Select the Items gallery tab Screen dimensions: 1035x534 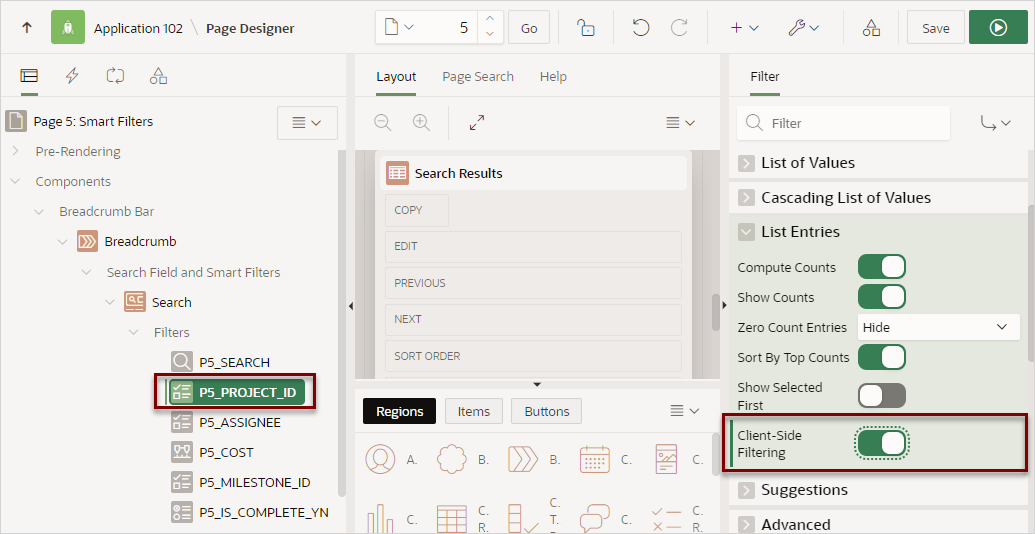point(474,411)
